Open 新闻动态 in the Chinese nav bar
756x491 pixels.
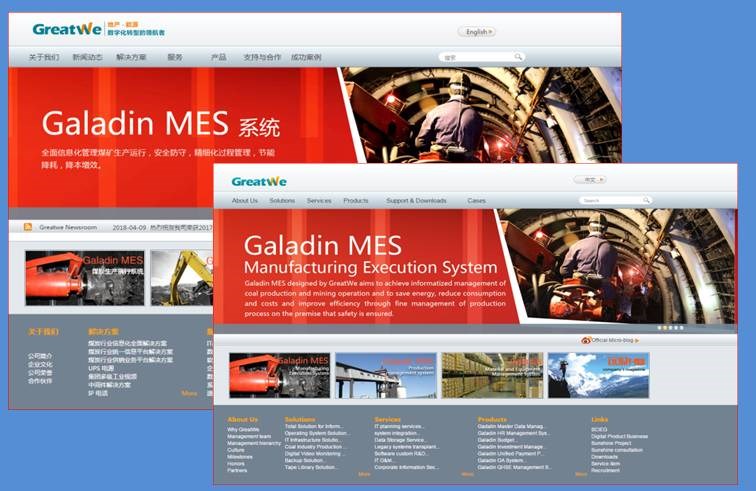point(87,57)
